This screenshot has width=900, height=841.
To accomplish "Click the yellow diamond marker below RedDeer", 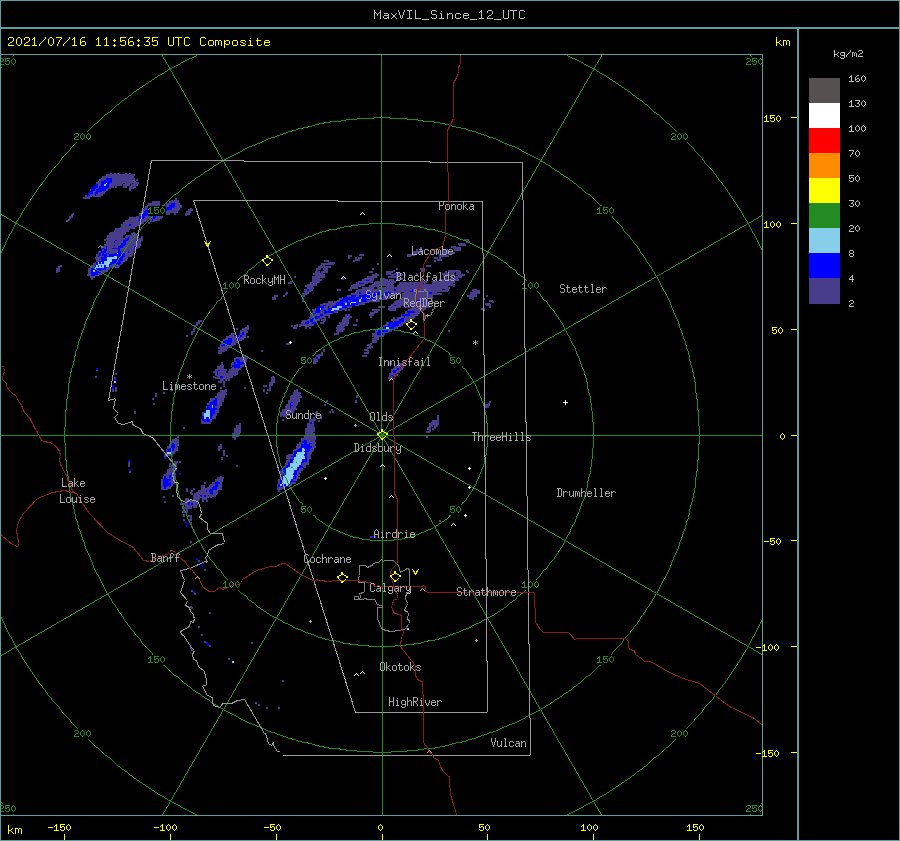I will click(x=411, y=325).
